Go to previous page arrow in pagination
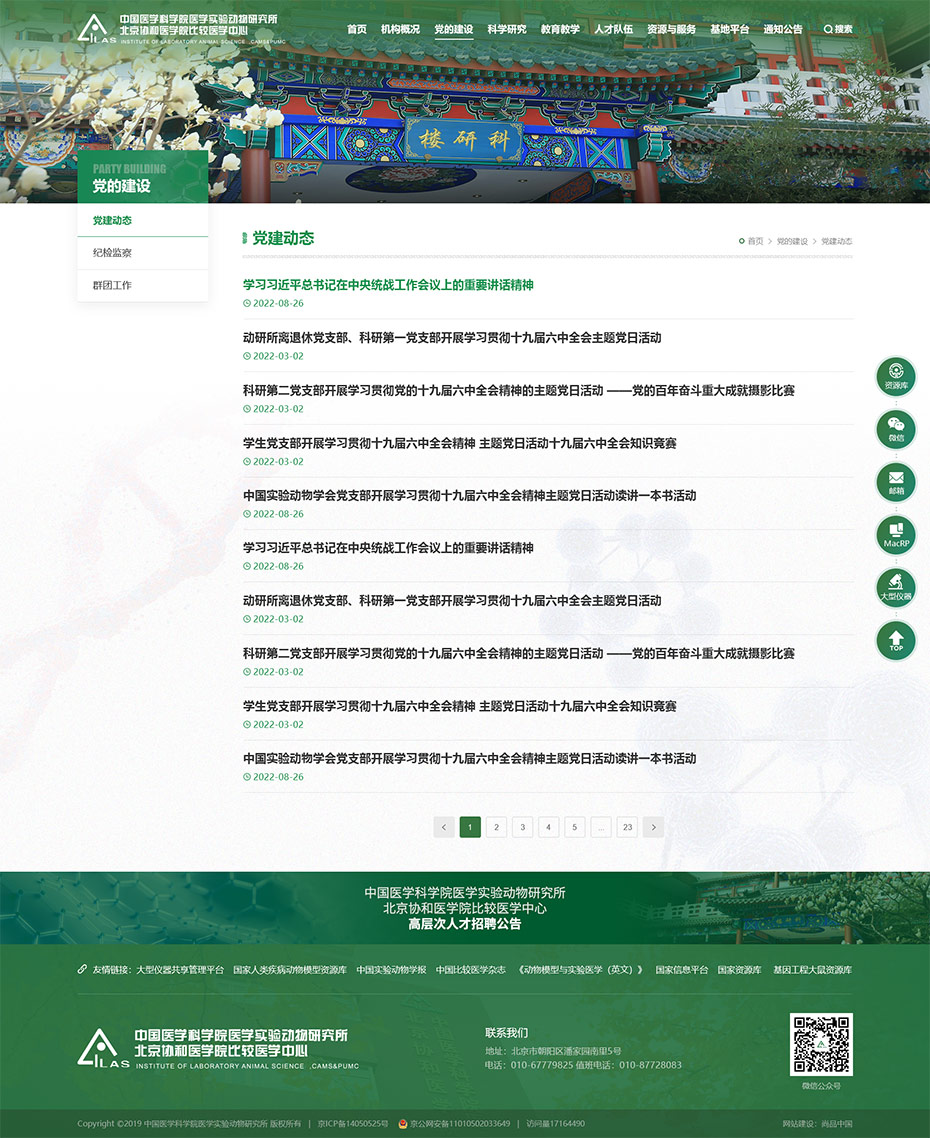This screenshot has width=930, height=1138. click(444, 827)
